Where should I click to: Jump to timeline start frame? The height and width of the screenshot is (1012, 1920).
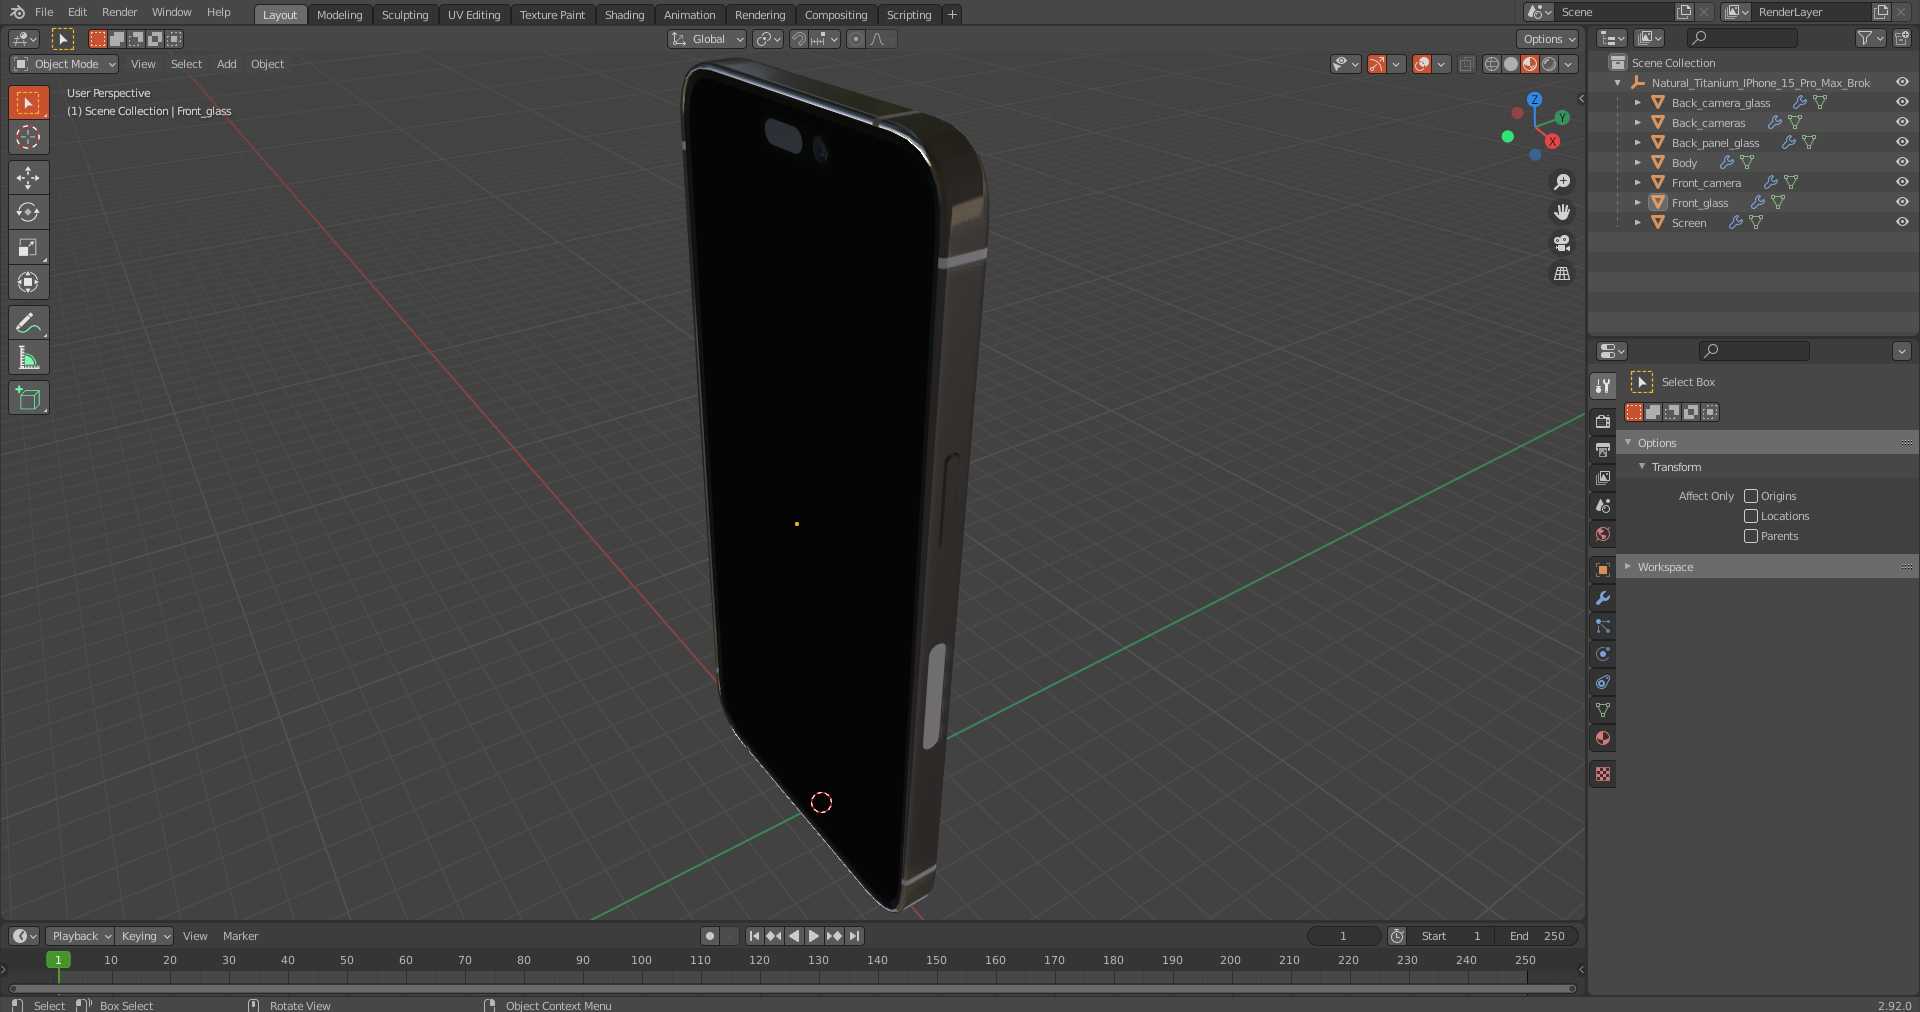[x=754, y=936]
